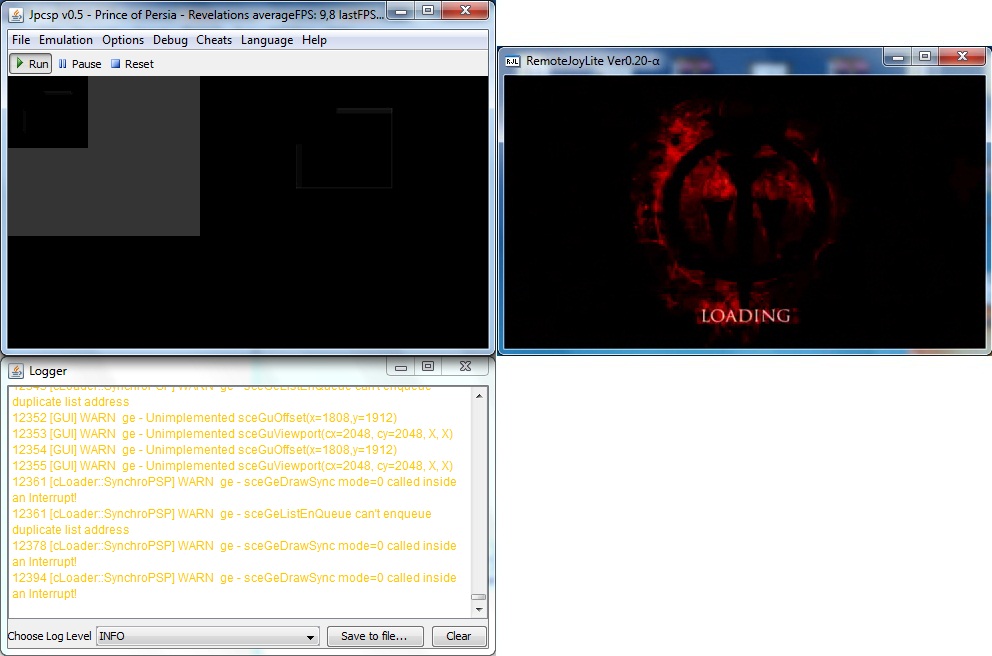Open the Debug menu

[x=170, y=40]
